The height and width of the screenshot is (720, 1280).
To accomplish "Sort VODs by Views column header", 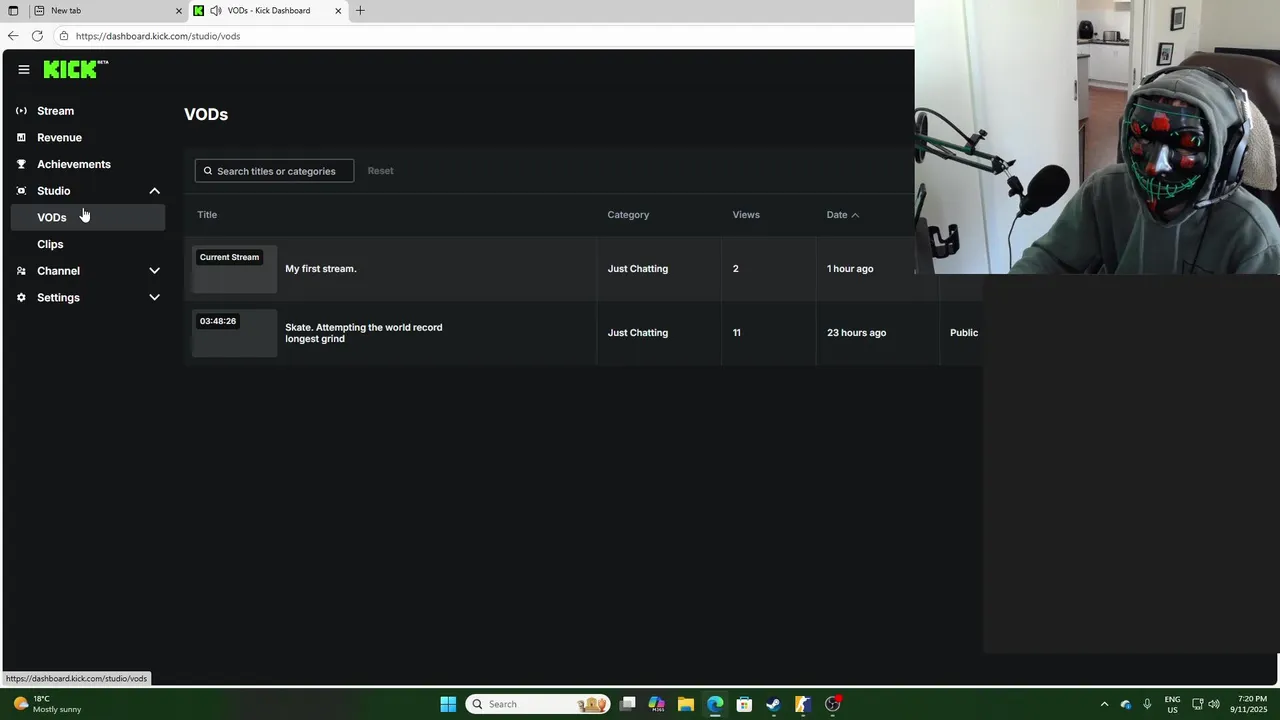I will click(746, 215).
